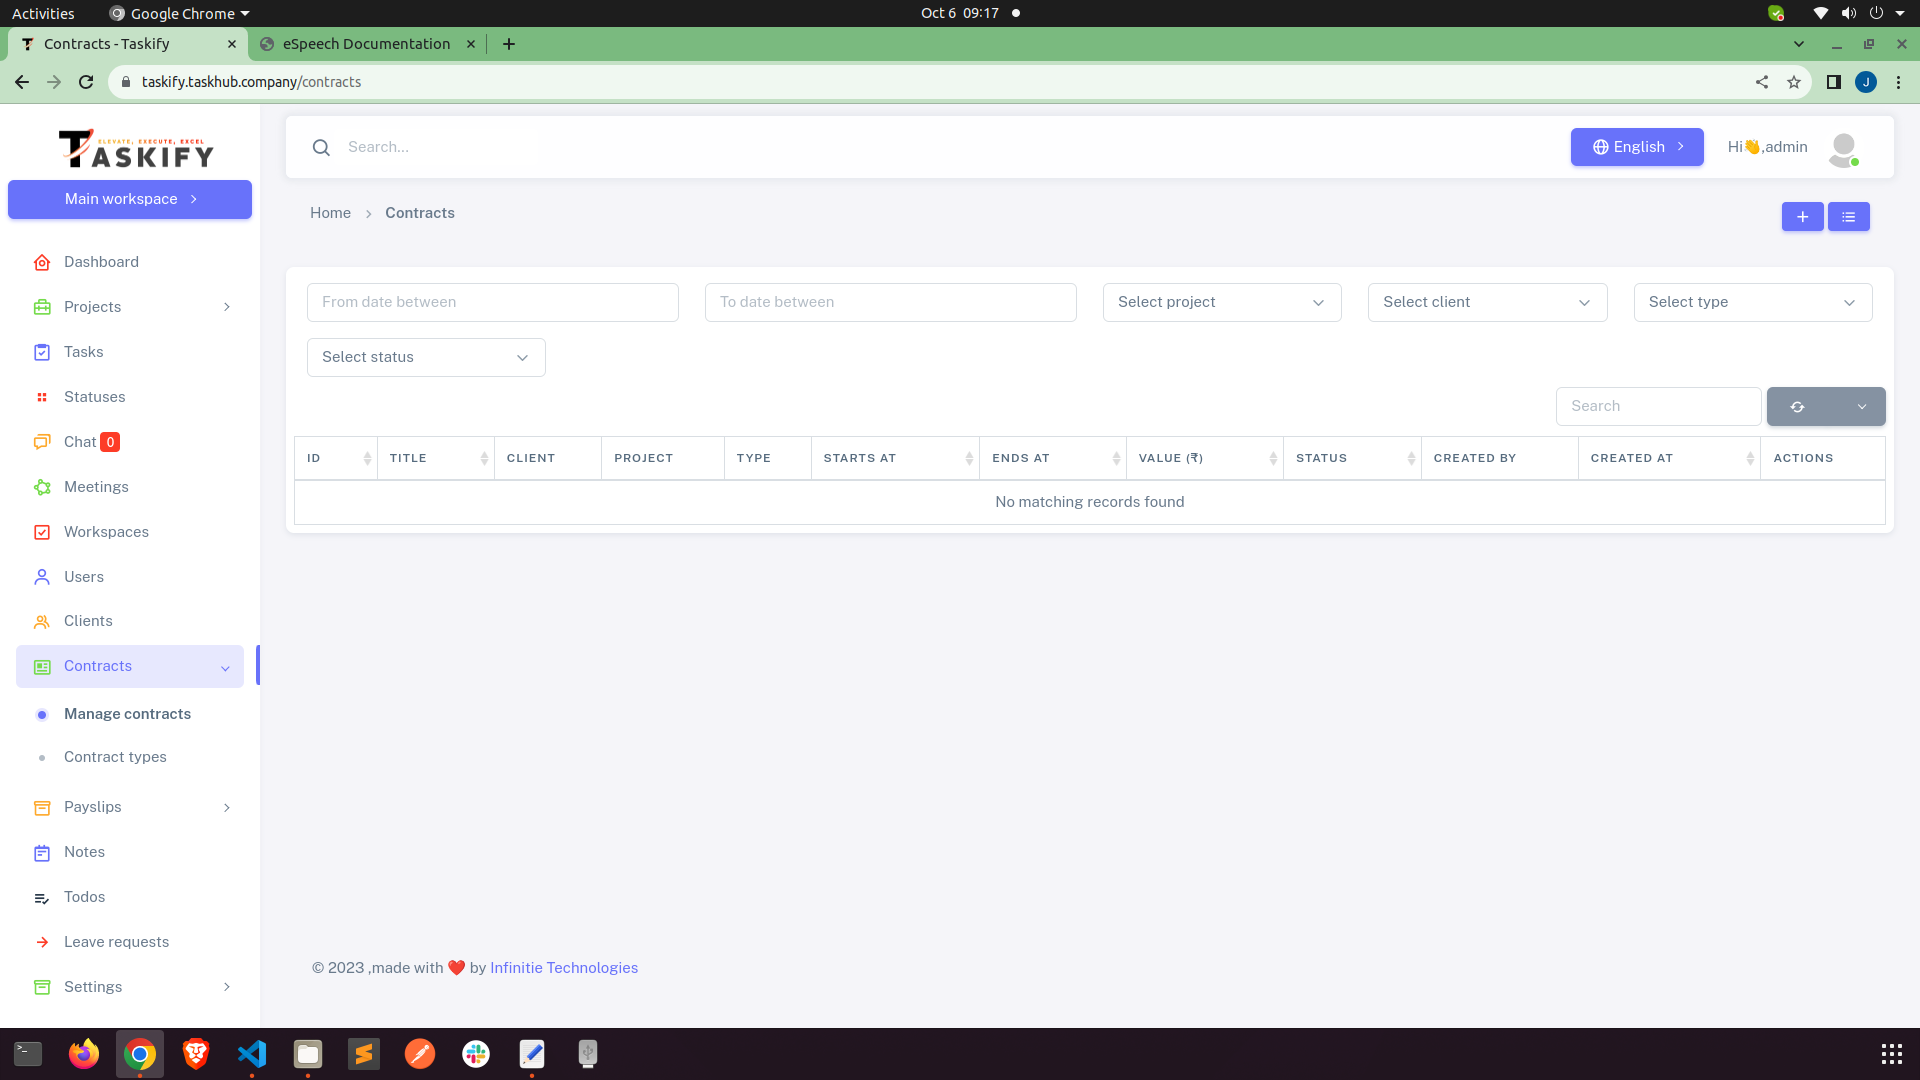1920x1080 pixels.
Task: Open the Select status dropdown
Action: click(425, 357)
